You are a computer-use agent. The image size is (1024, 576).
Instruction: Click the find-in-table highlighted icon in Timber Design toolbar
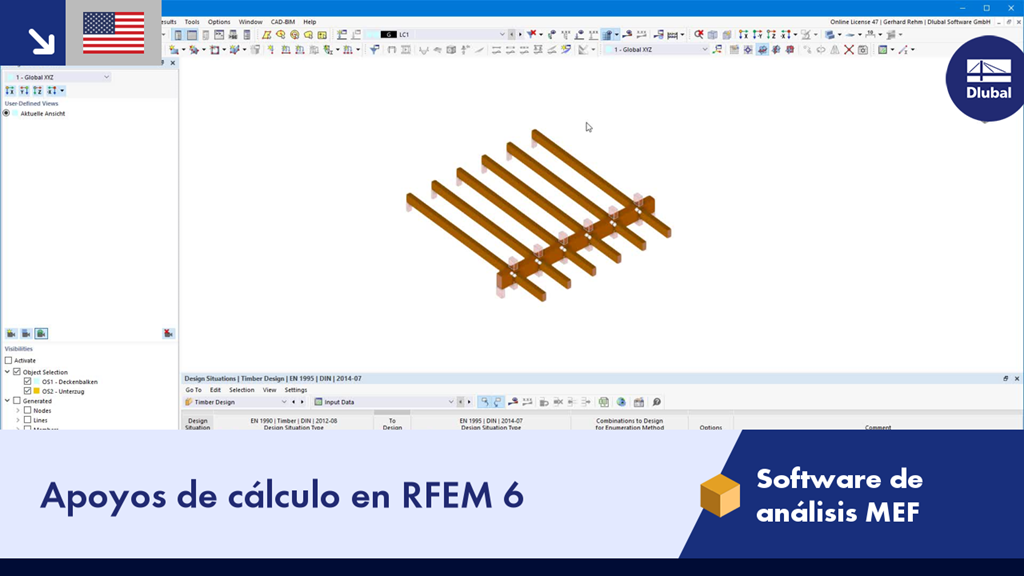point(484,402)
